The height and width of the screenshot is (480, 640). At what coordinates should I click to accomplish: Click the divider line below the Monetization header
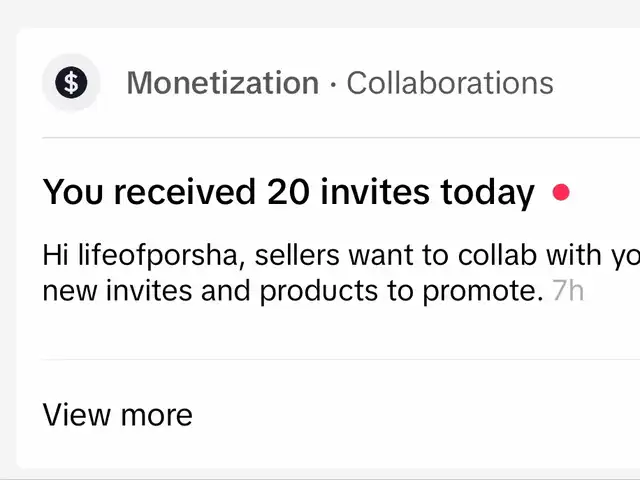[341, 138]
